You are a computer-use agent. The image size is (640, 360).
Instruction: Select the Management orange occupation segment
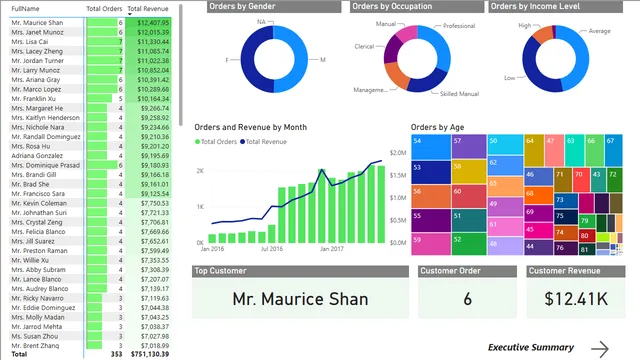click(x=396, y=76)
